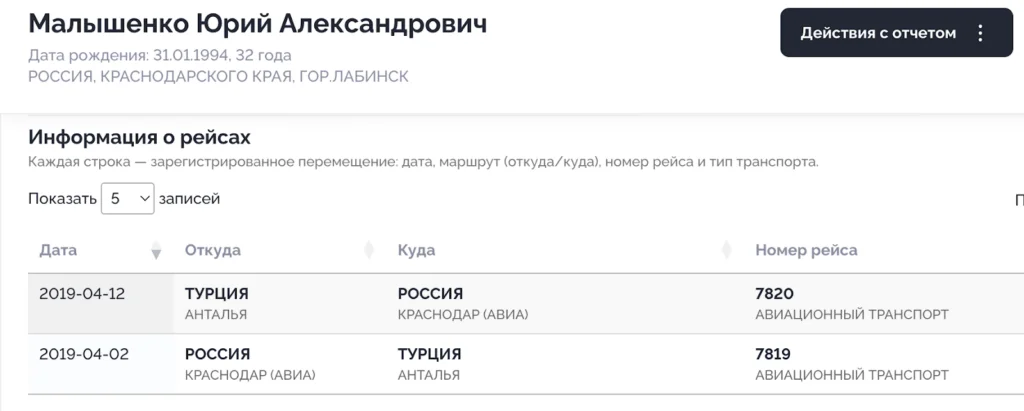The image size is (1024, 411).
Task: Click РОССИЯ destination in the 7820 flight row
Action: 430,294
